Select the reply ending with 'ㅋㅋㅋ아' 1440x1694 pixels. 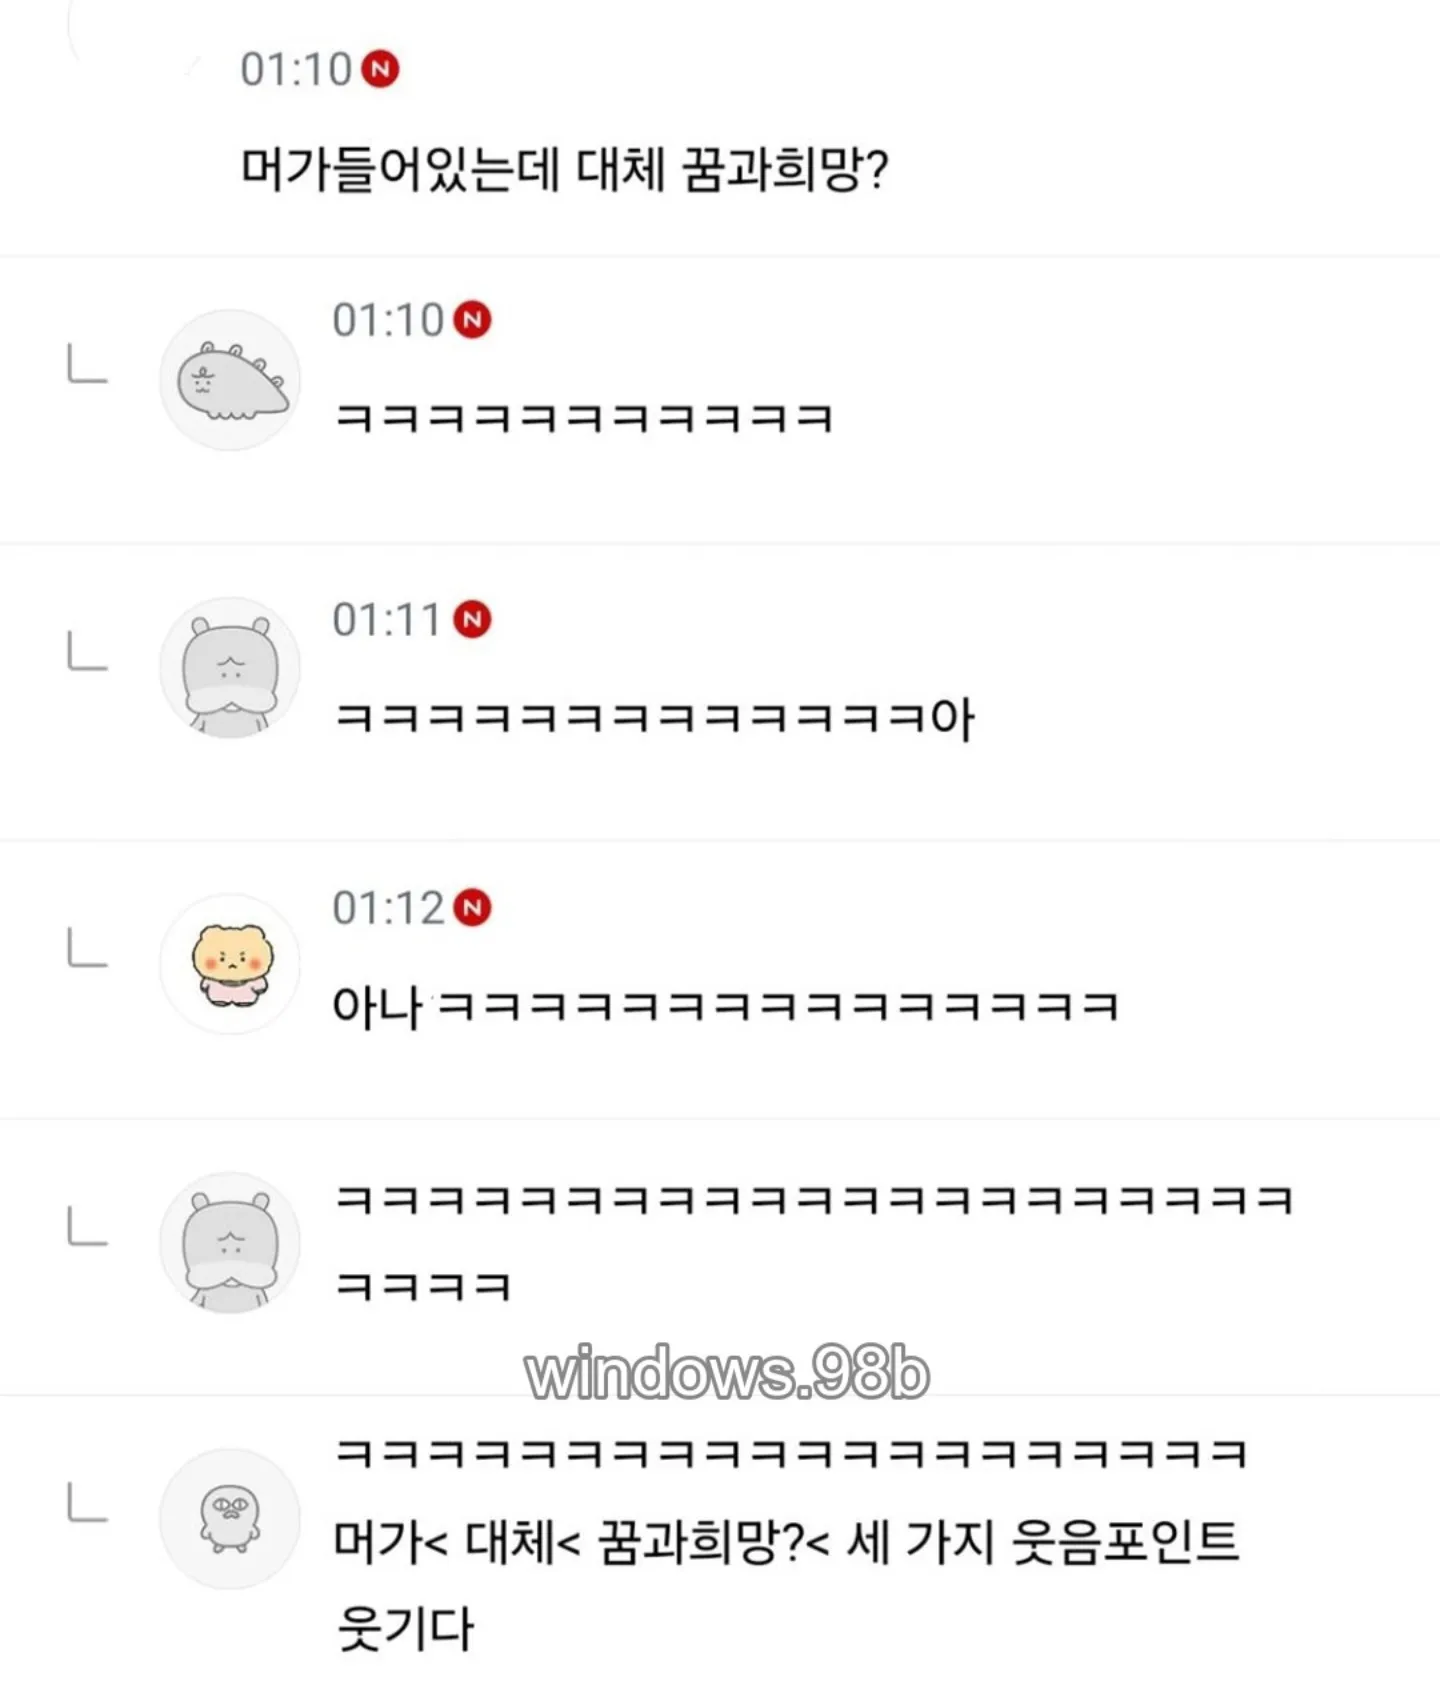[x=654, y=718]
